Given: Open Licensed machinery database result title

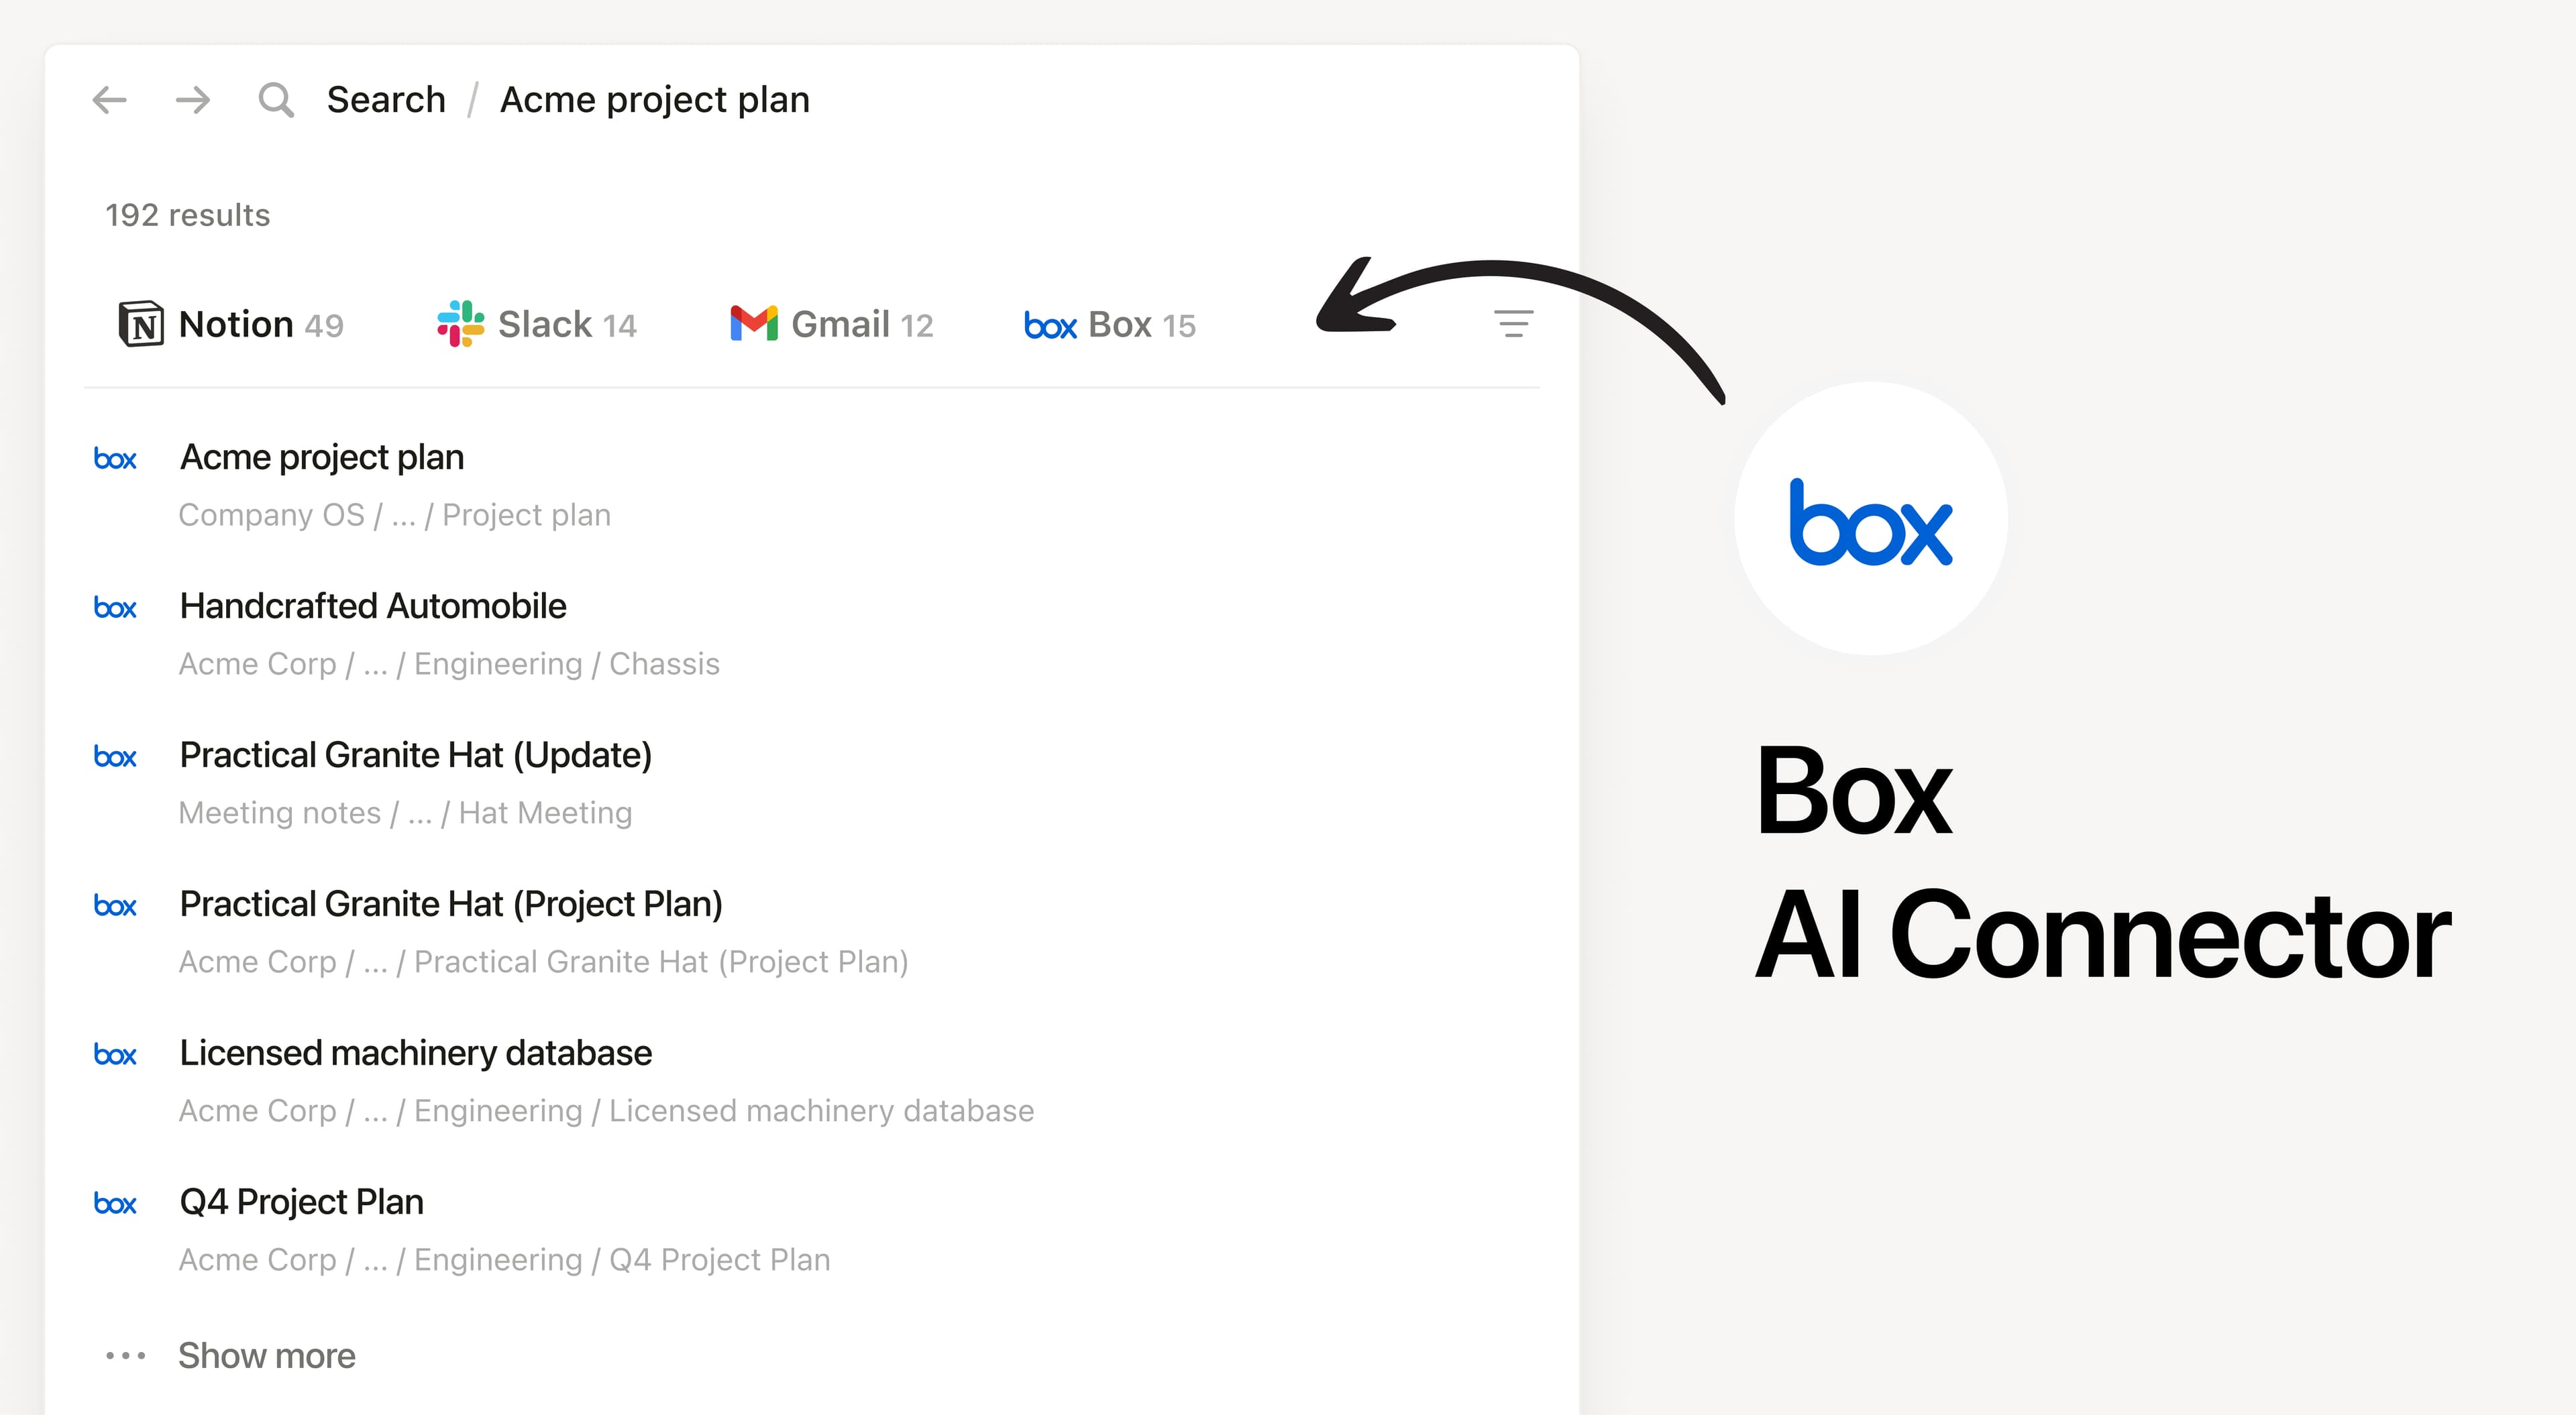Looking at the screenshot, I should 416,1053.
